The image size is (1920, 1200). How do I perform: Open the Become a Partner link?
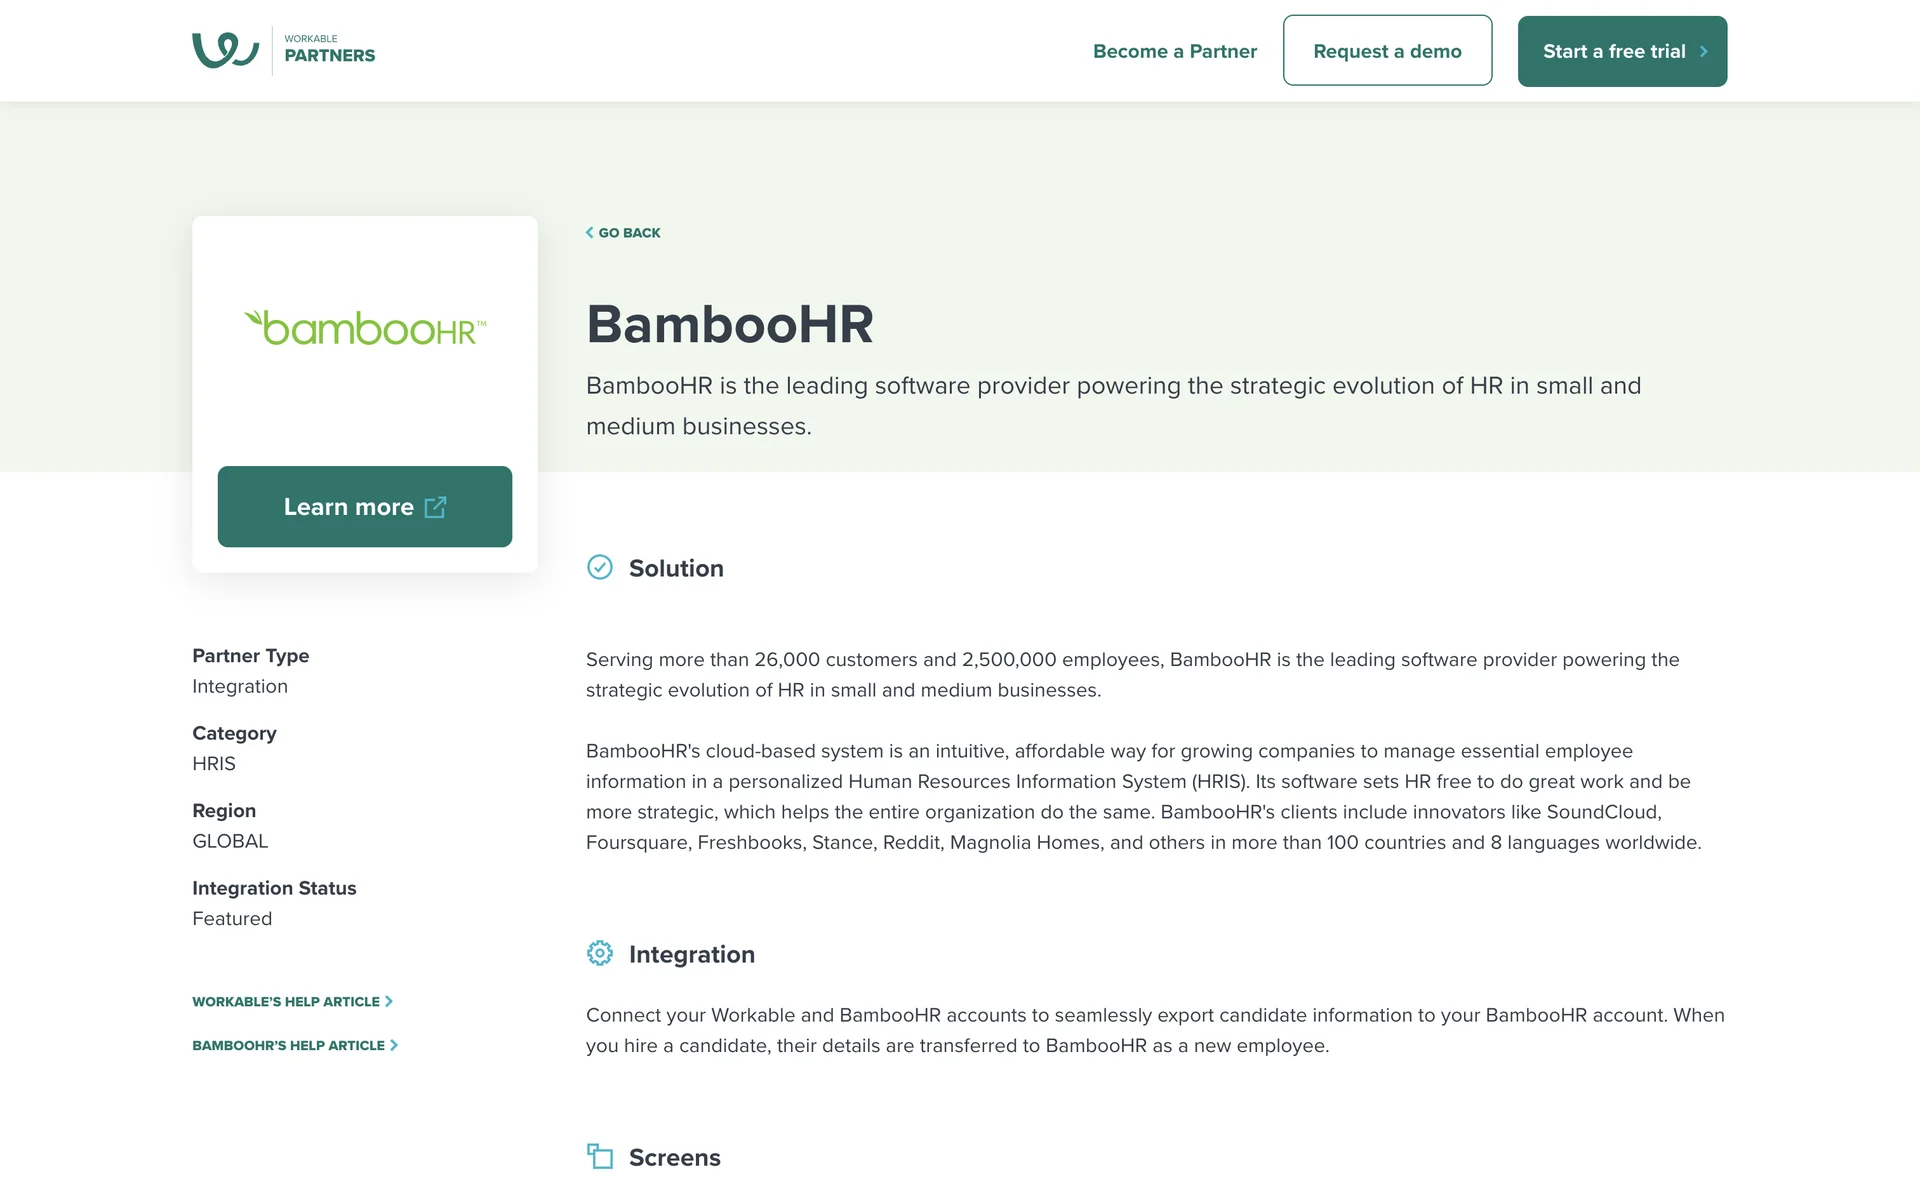[1174, 51]
